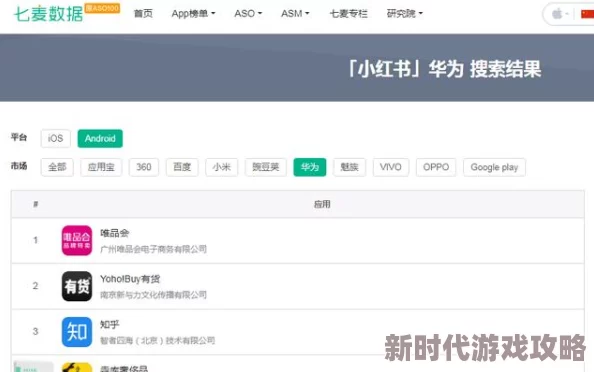The height and width of the screenshot is (372, 594).
Task: Click the 「小红书」华为 搜索结果 heading
Action: tap(444, 69)
